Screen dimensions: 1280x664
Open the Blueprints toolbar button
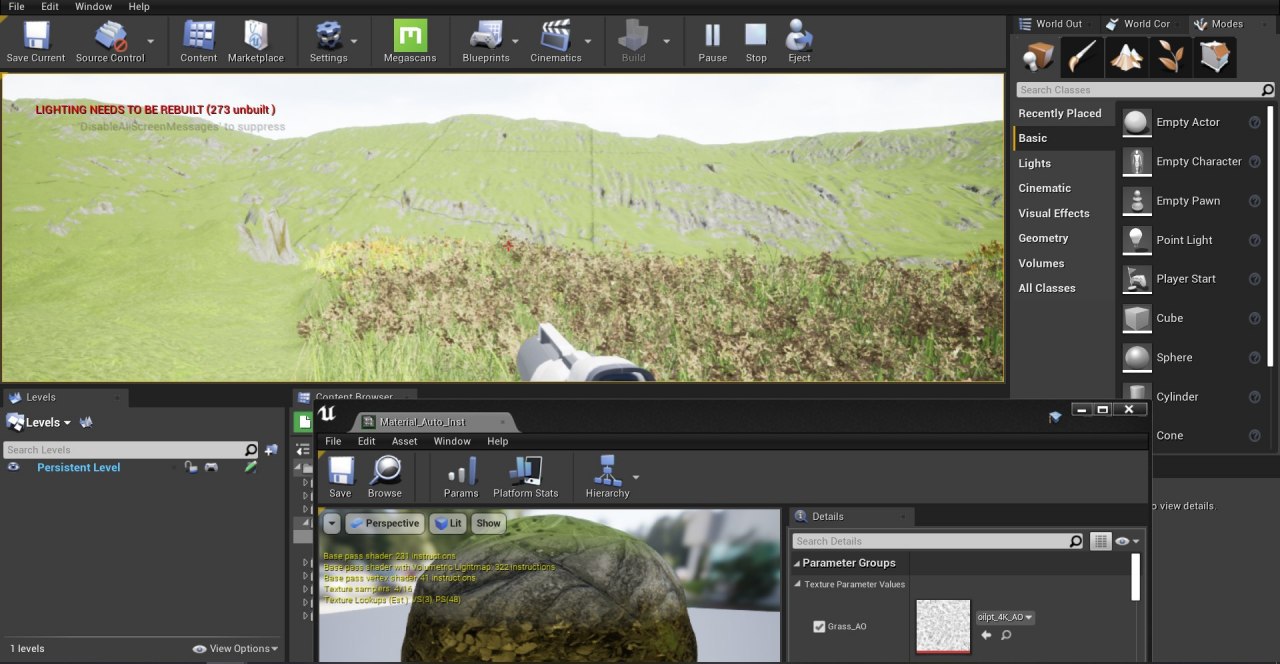coord(486,42)
